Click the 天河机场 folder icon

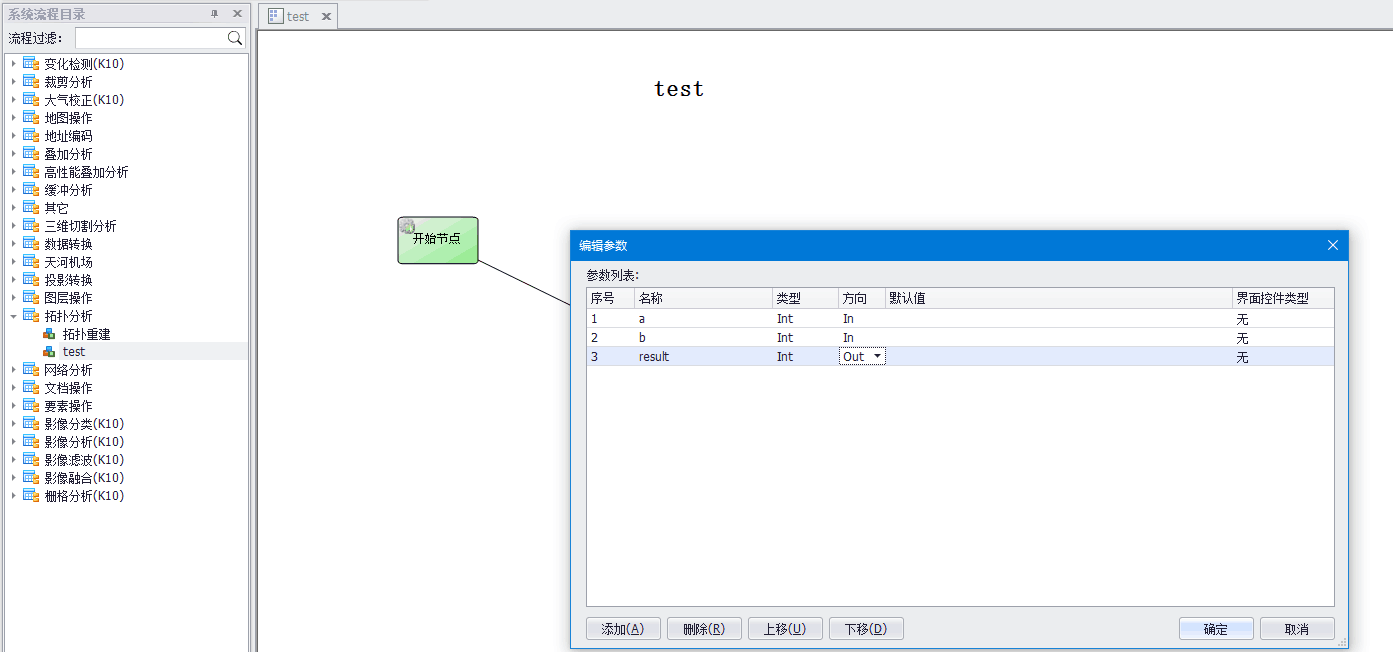(31, 262)
